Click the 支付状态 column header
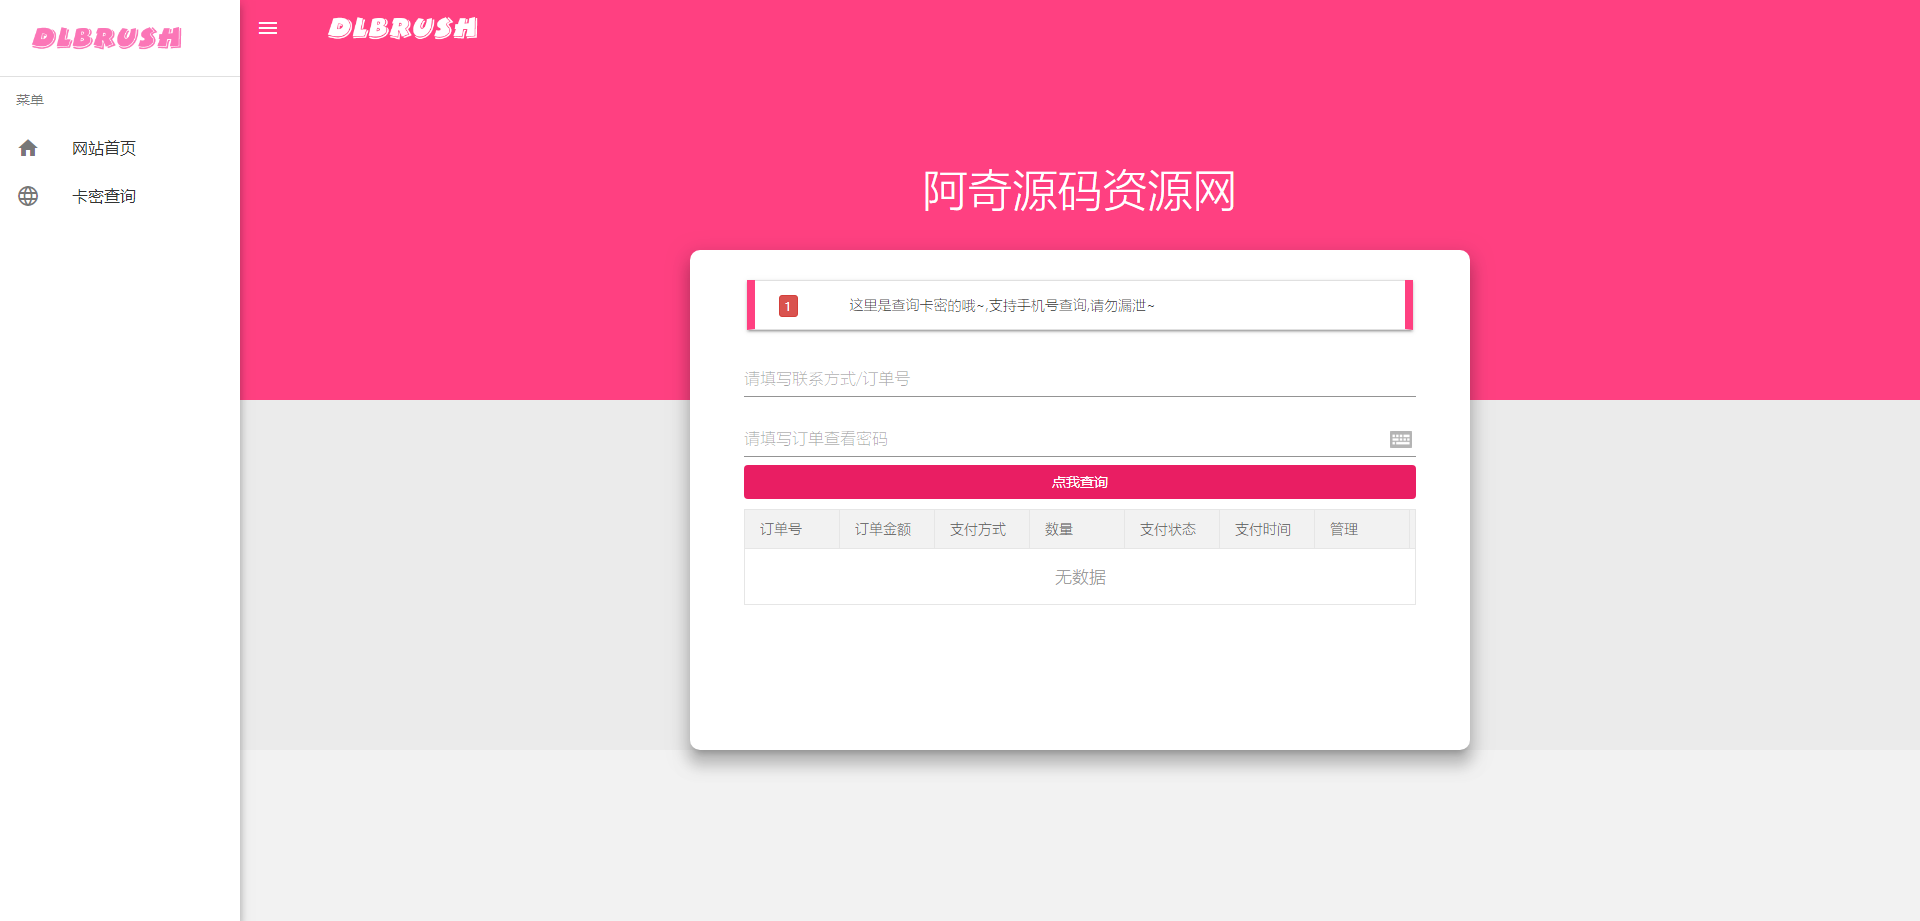The image size is (1920, 921). pyautogui.click(x=1170, y=529)
